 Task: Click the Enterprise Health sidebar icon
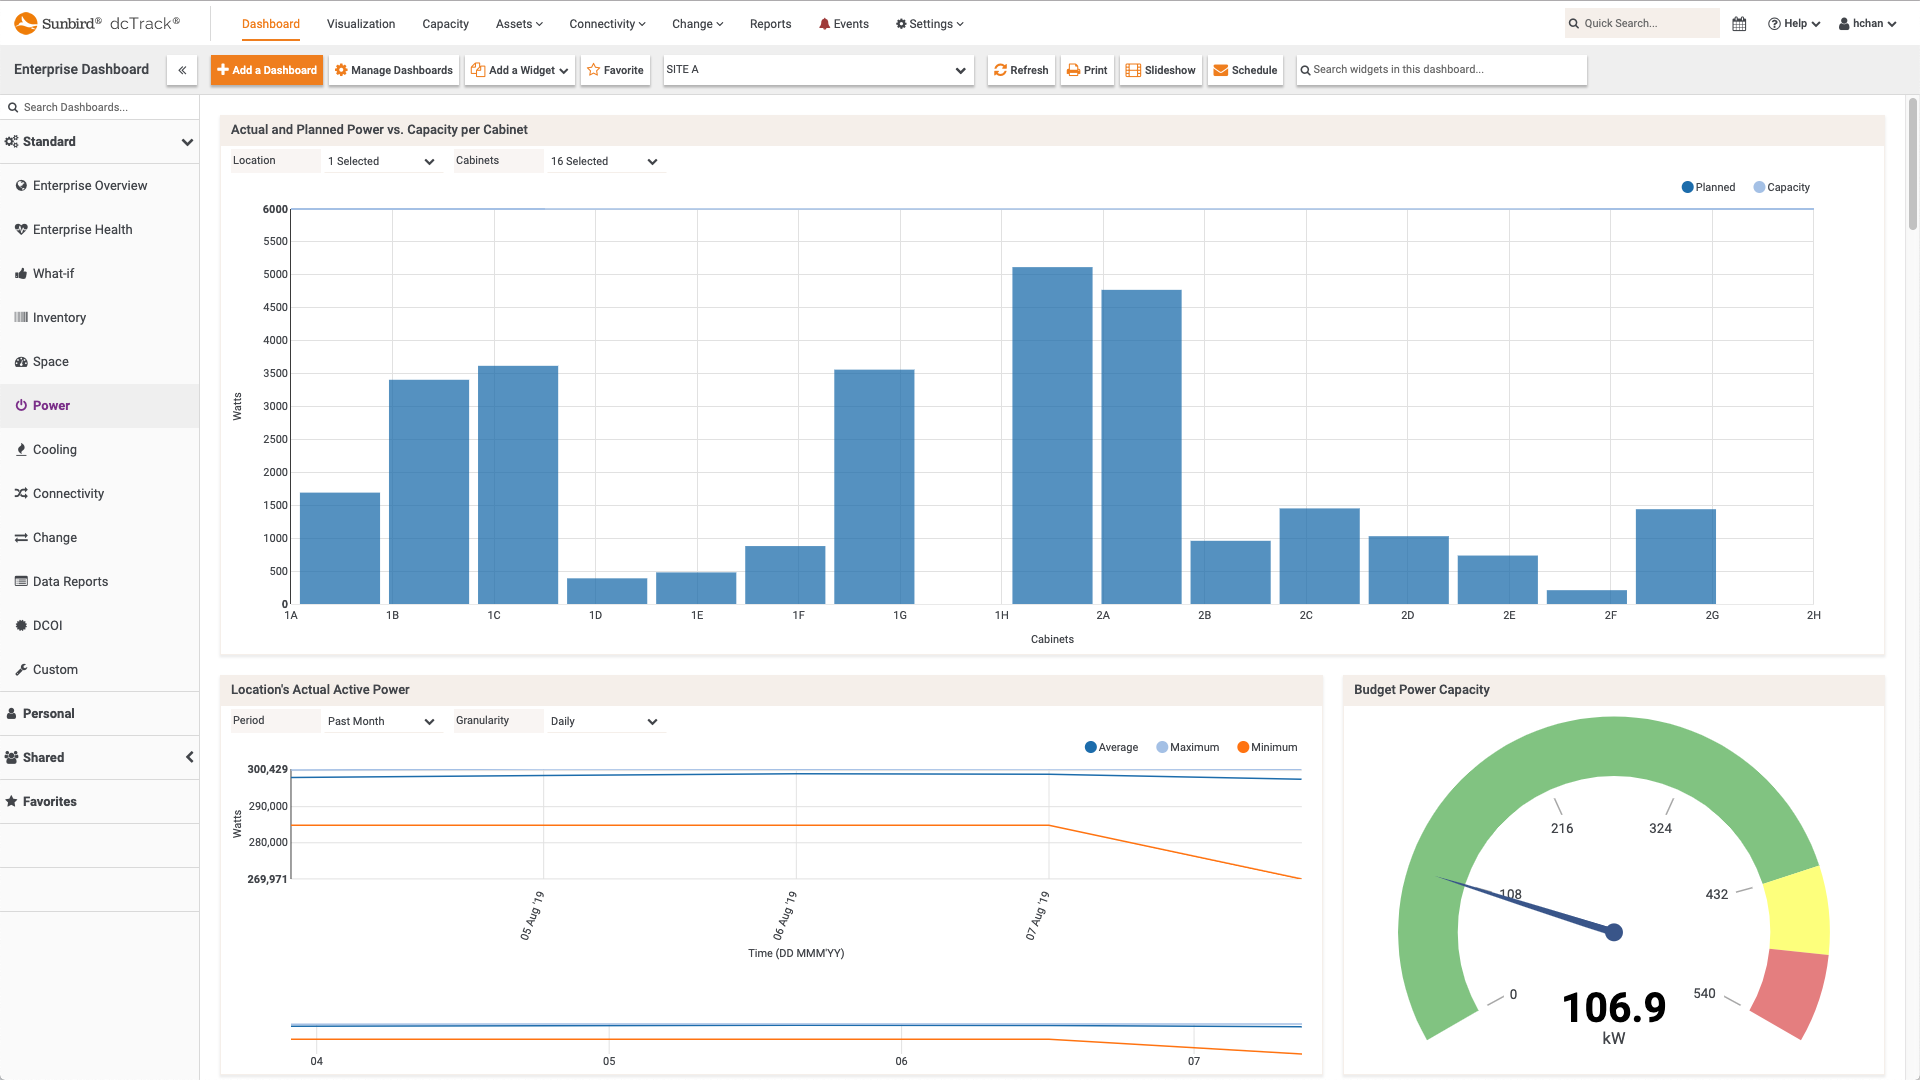point(21,228)
